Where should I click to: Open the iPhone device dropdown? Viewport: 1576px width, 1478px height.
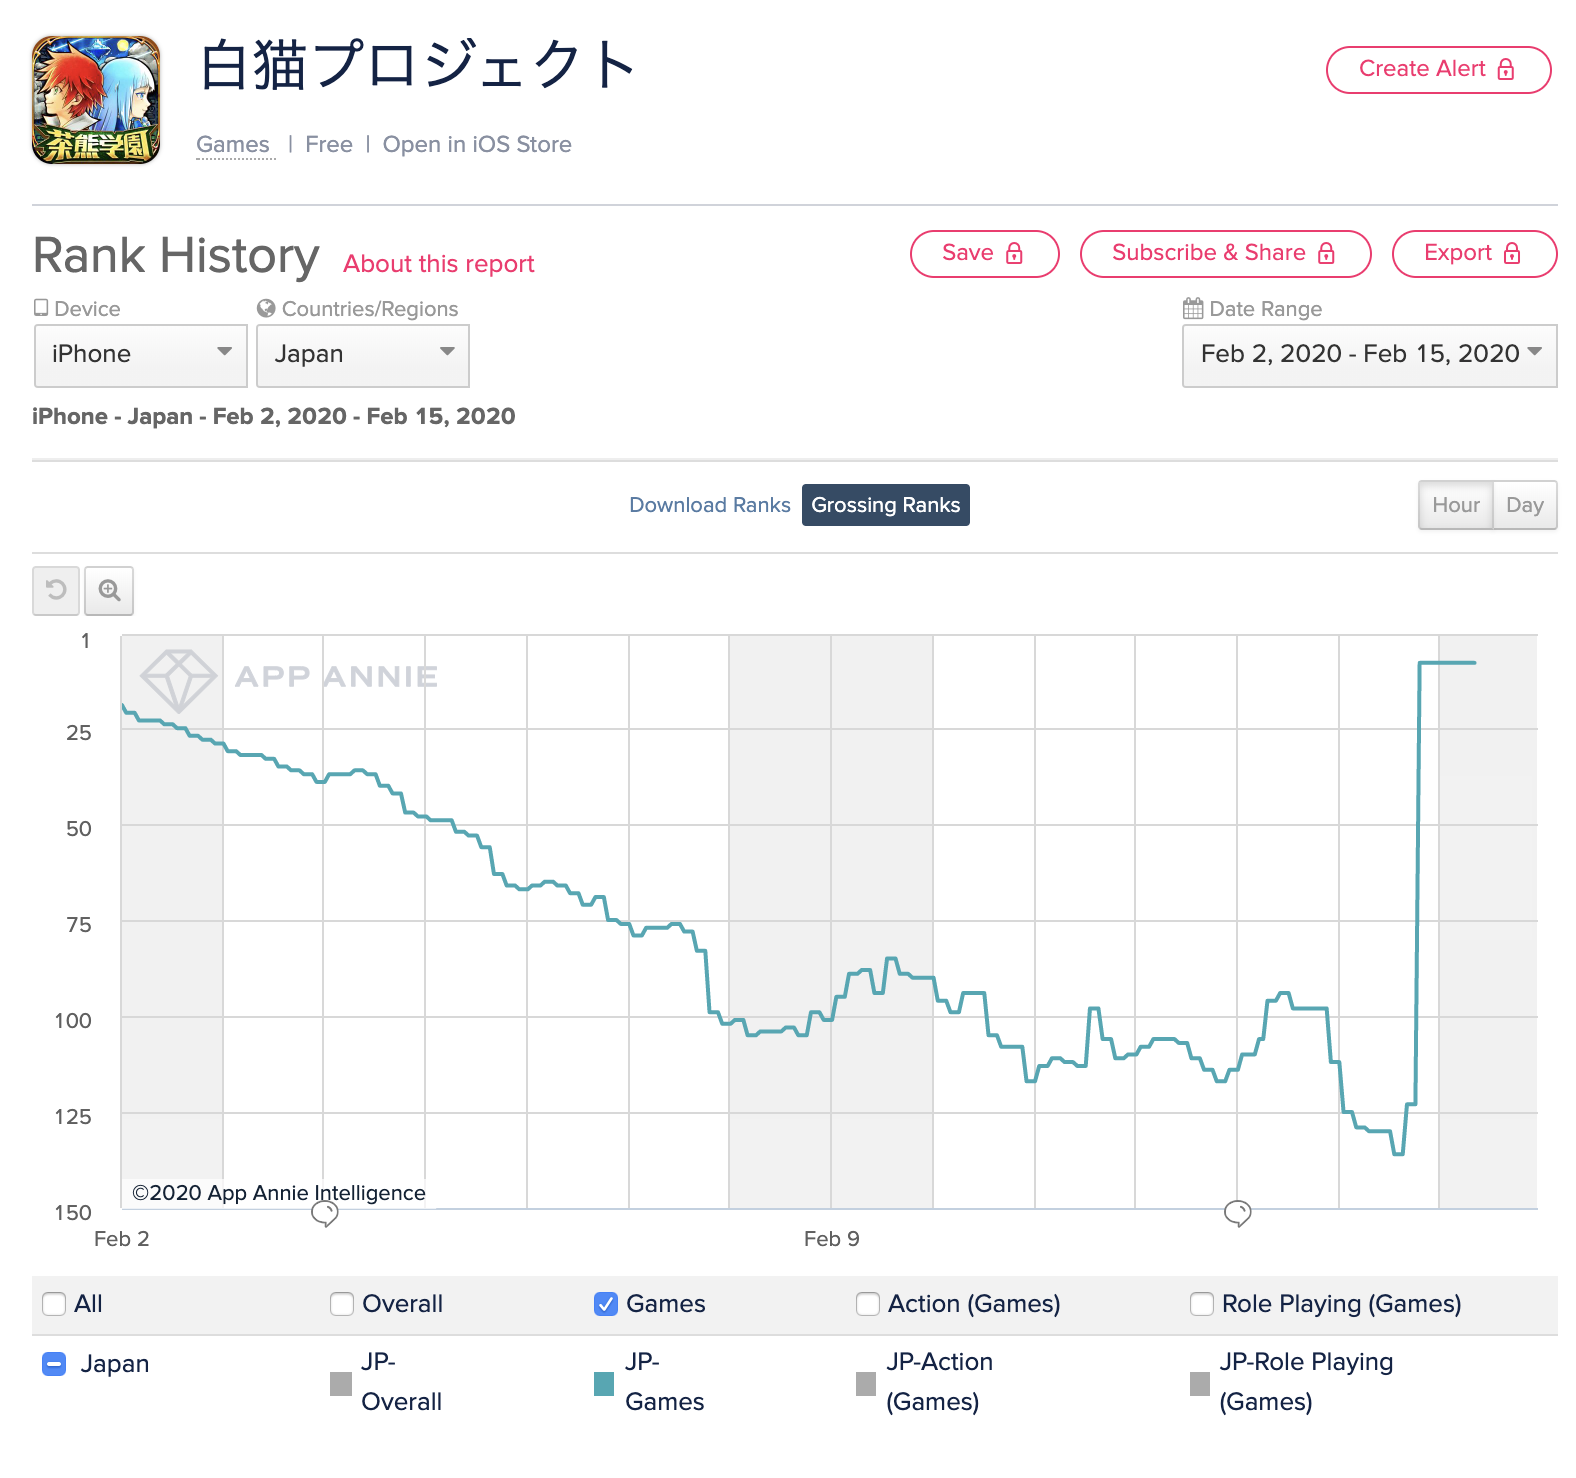tap(141, 355)
